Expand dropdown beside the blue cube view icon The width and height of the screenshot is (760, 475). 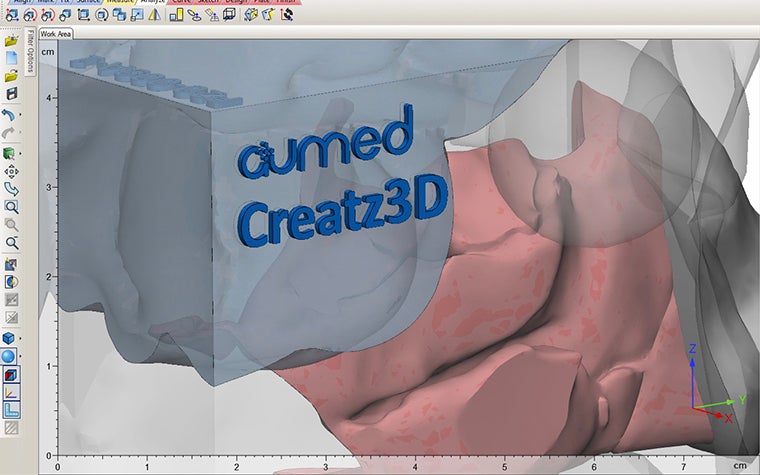click(x=21, y=338)
